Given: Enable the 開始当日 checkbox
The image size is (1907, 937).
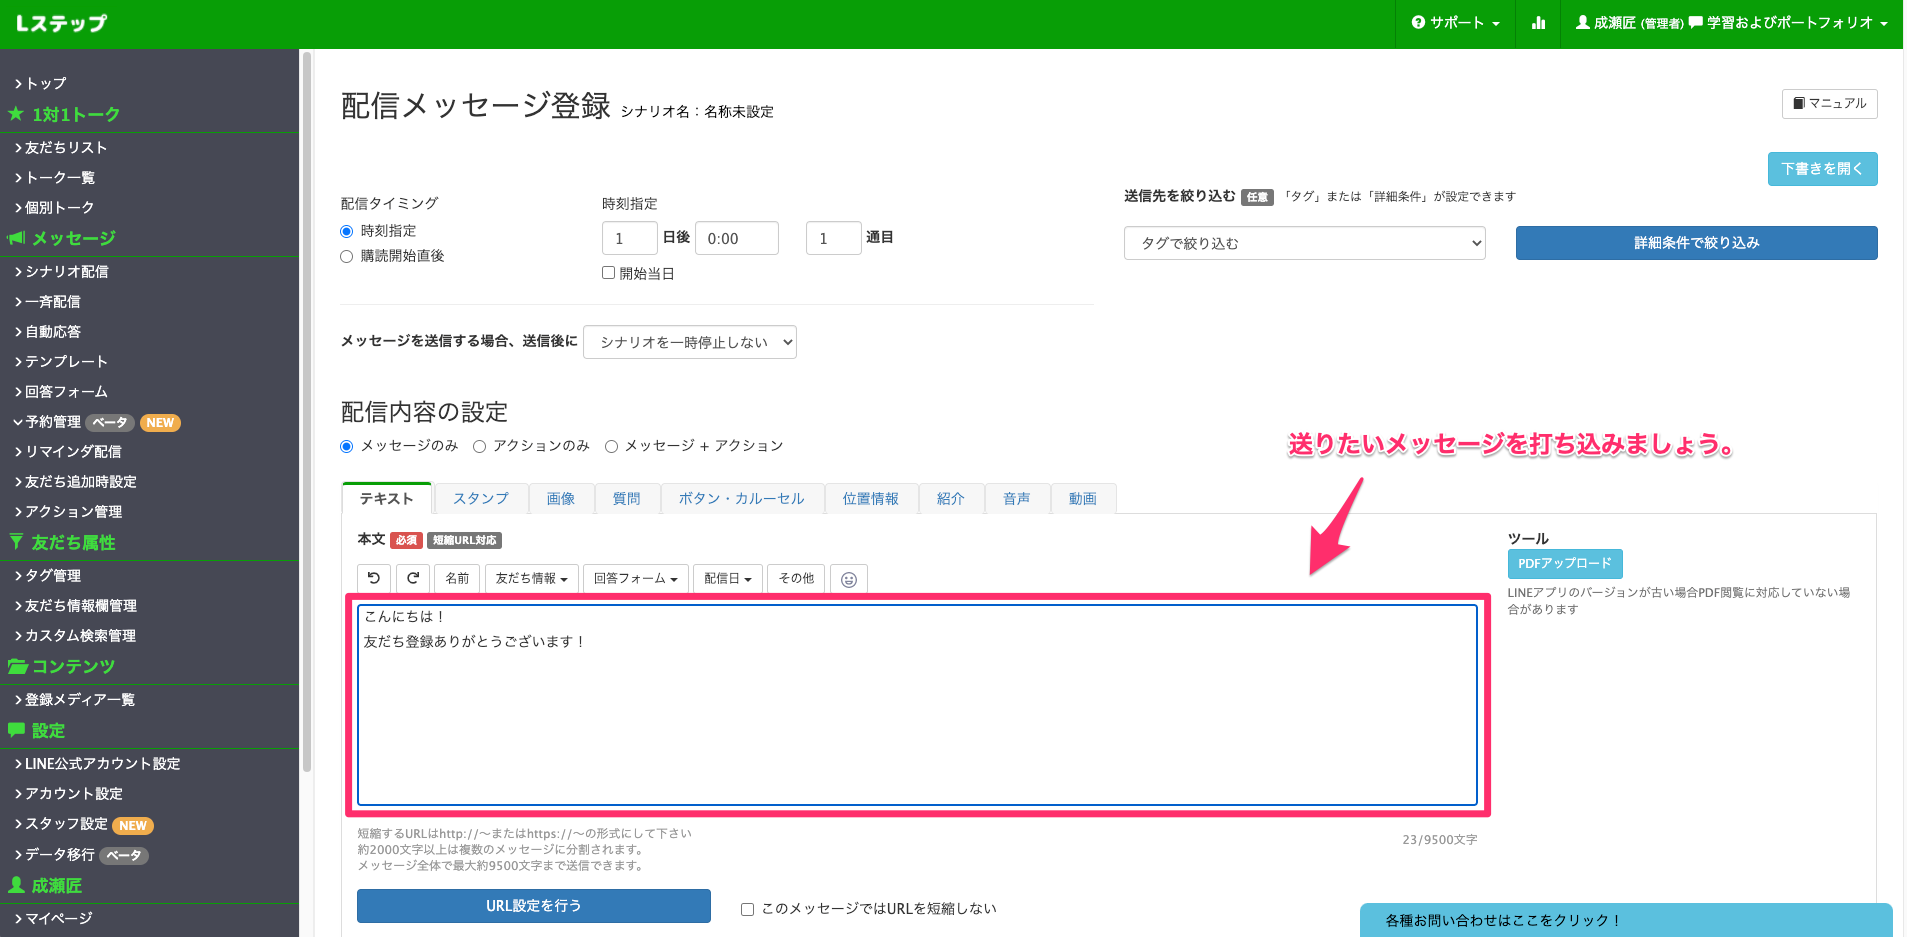Looking at the screenshot, I should click(x=608, y=272).
